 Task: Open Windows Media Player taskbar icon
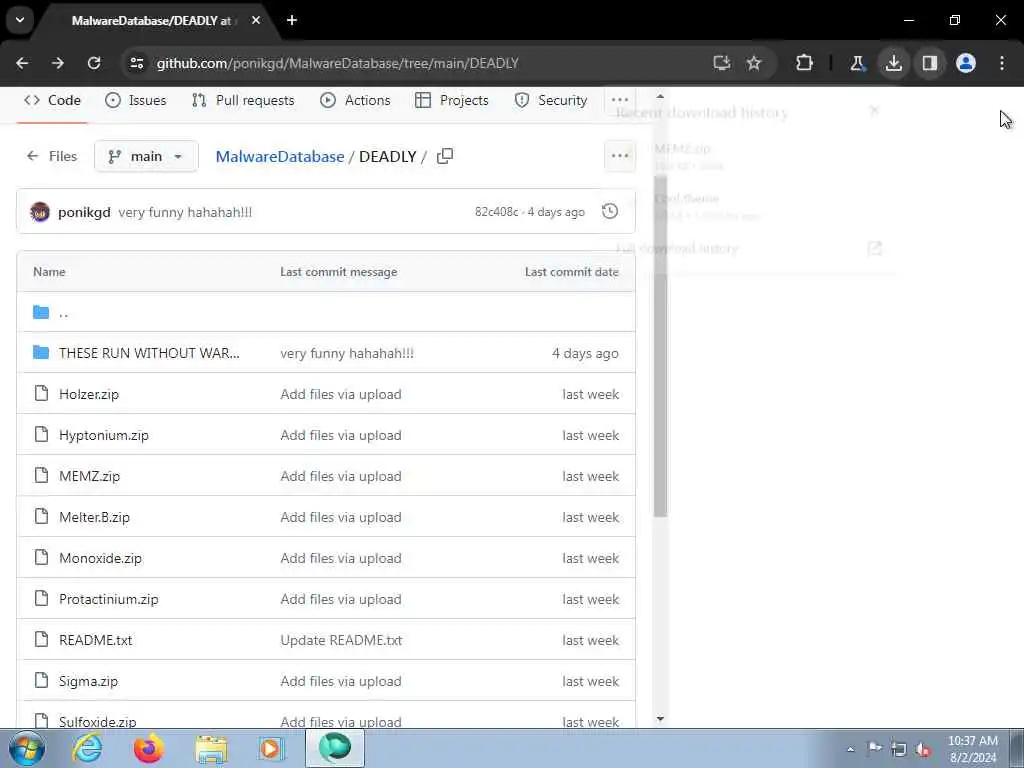(270, 748)
